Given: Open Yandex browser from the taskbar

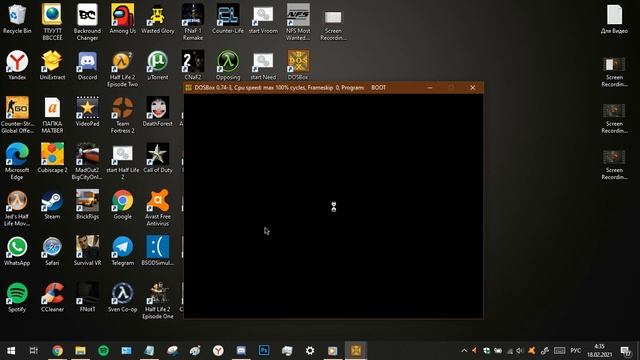Looking at the screenshot, I should point(218,350).
